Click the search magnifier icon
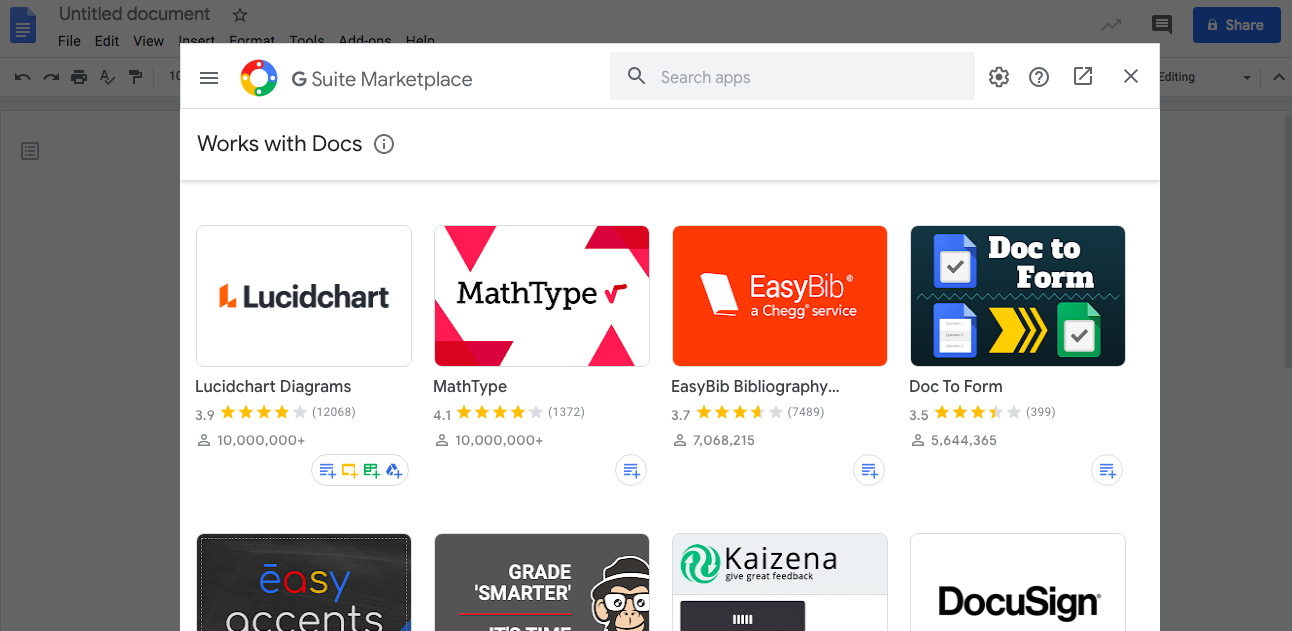This screenshot has width=1292, height=631. (636, 77)
